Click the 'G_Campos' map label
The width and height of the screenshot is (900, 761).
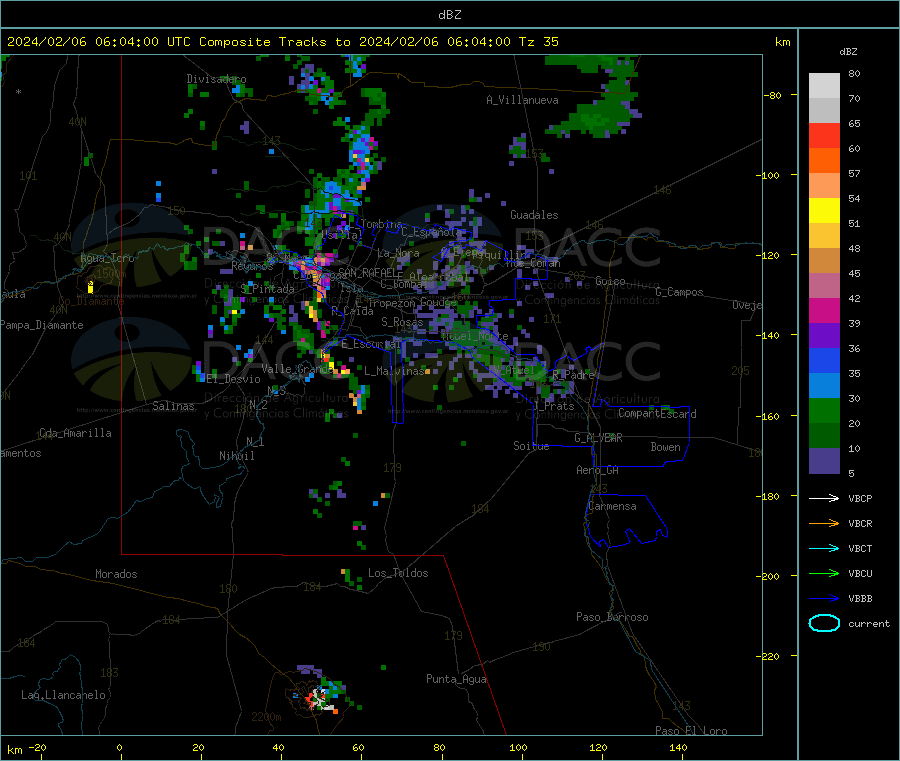coord(679,292)
